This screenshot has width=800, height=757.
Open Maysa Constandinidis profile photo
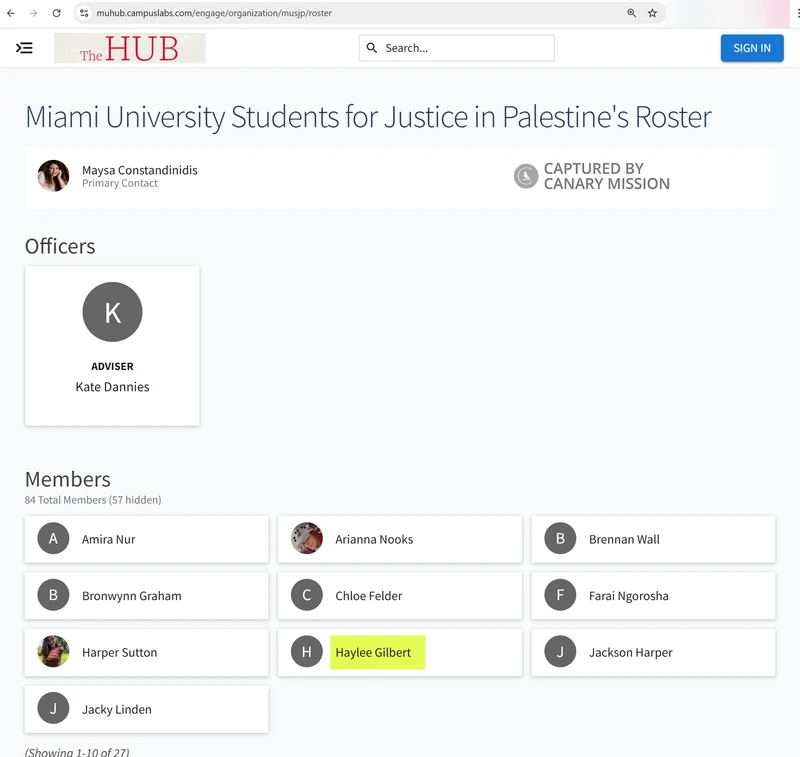point(53,176)
